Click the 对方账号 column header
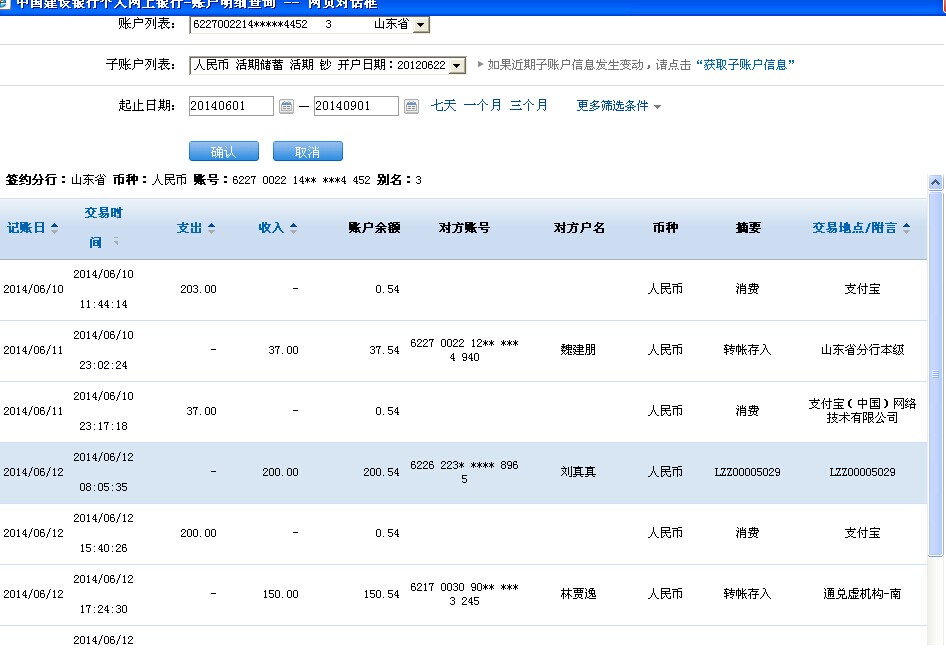This screenshot has height=668, width=946. (x=464, y=227)
